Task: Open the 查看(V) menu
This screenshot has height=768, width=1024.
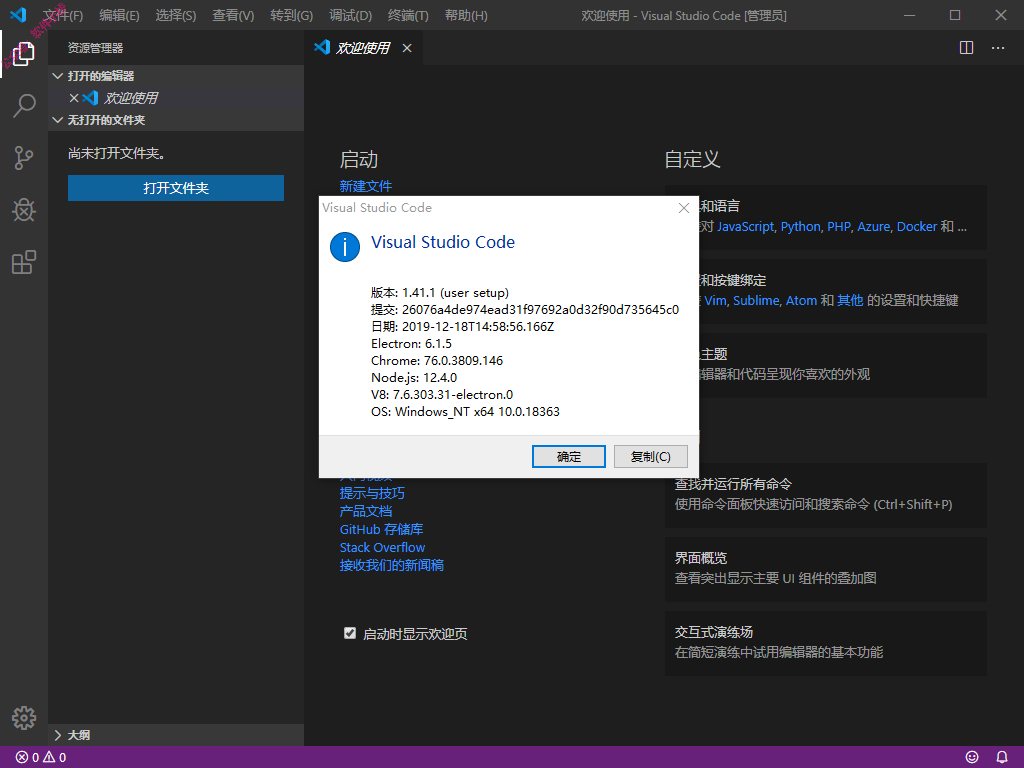Action: pyautogui.click(x=233, y=15)
